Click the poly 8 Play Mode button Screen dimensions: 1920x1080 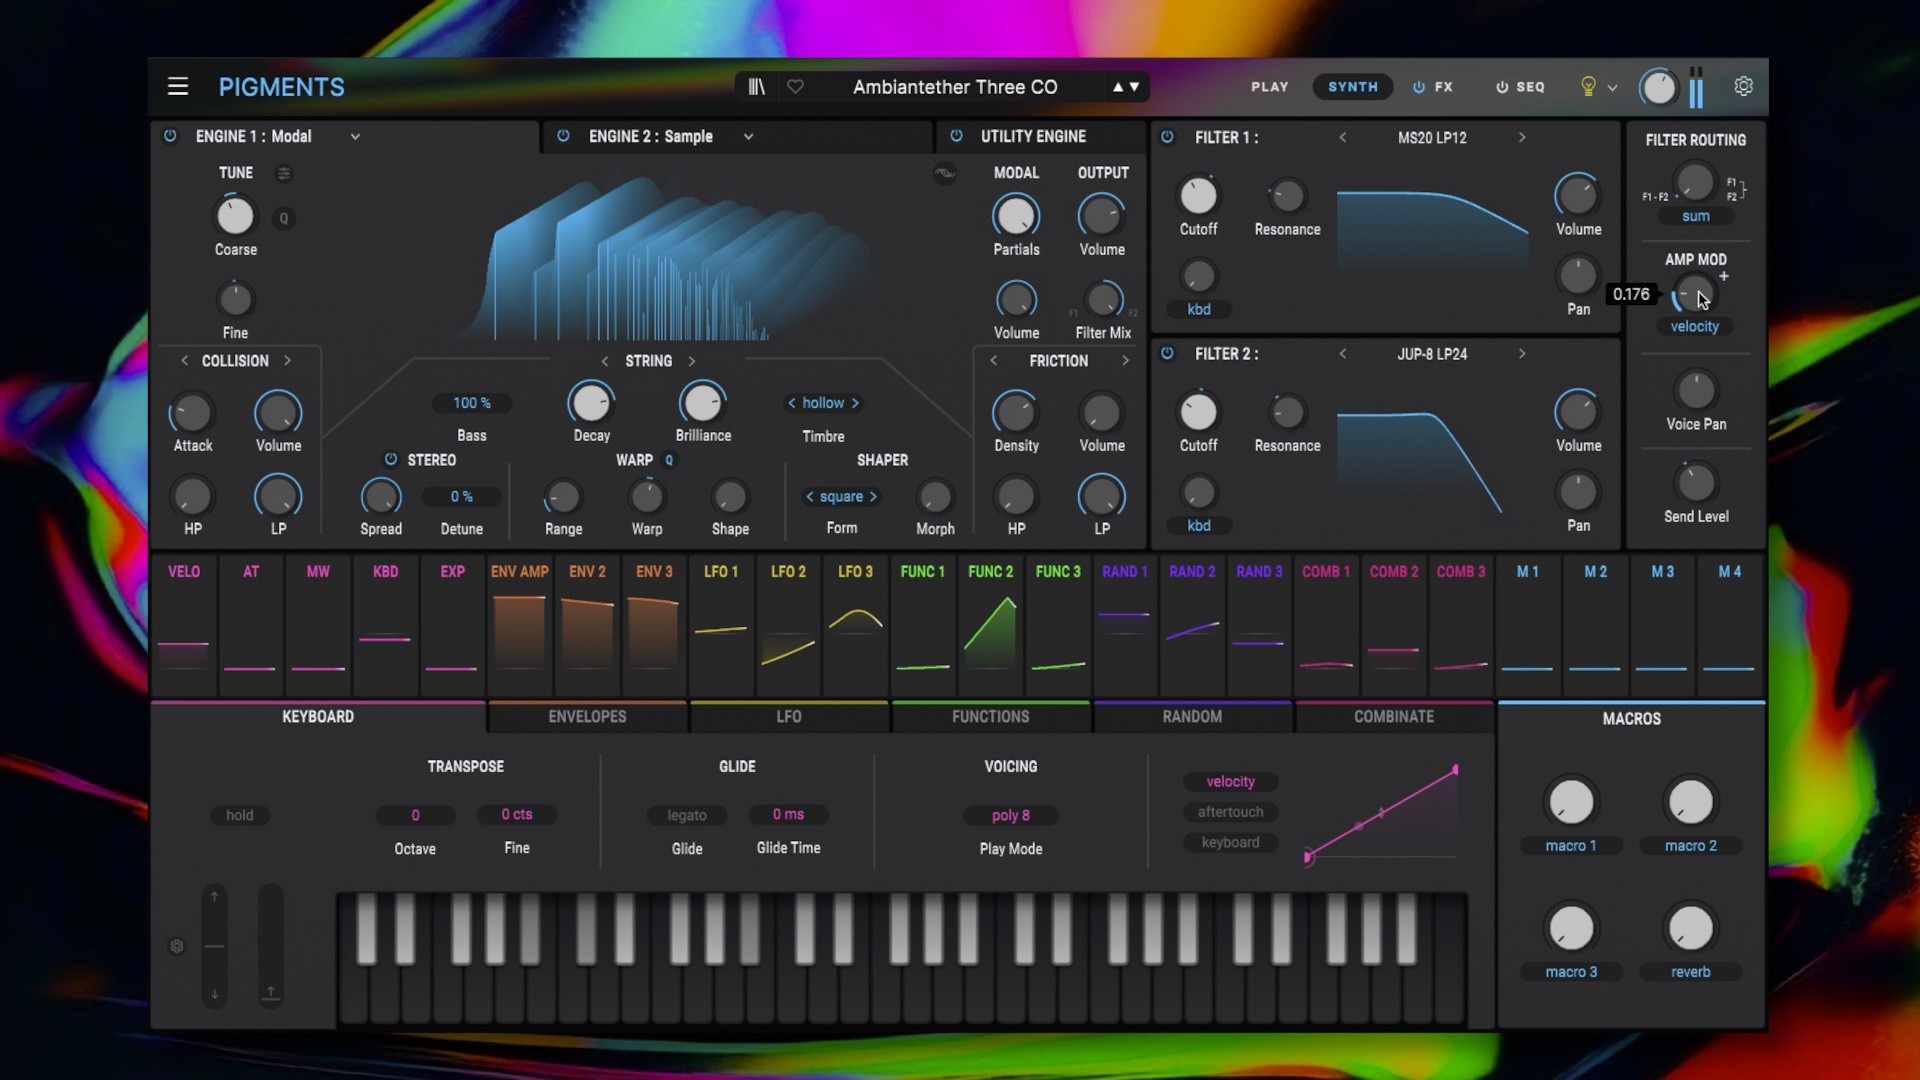click(x=1011, y=815)
